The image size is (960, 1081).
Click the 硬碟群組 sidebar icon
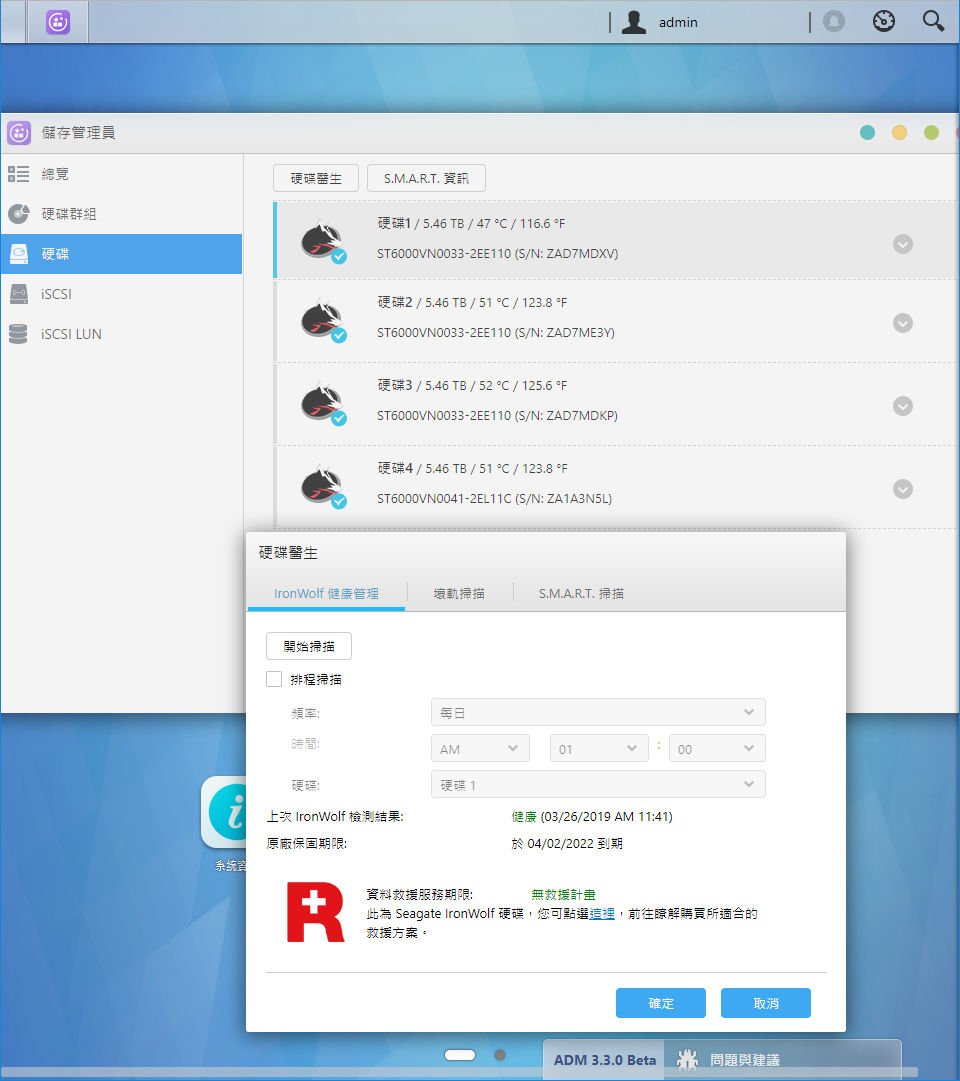(19, 214)
